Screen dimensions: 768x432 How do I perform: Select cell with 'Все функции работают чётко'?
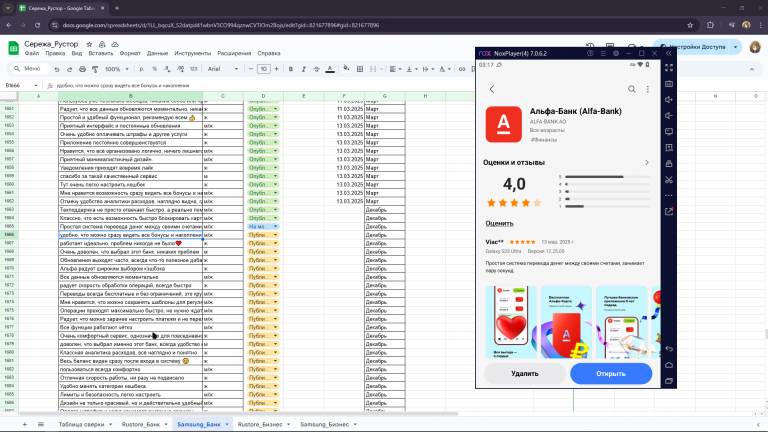point(130,327)
